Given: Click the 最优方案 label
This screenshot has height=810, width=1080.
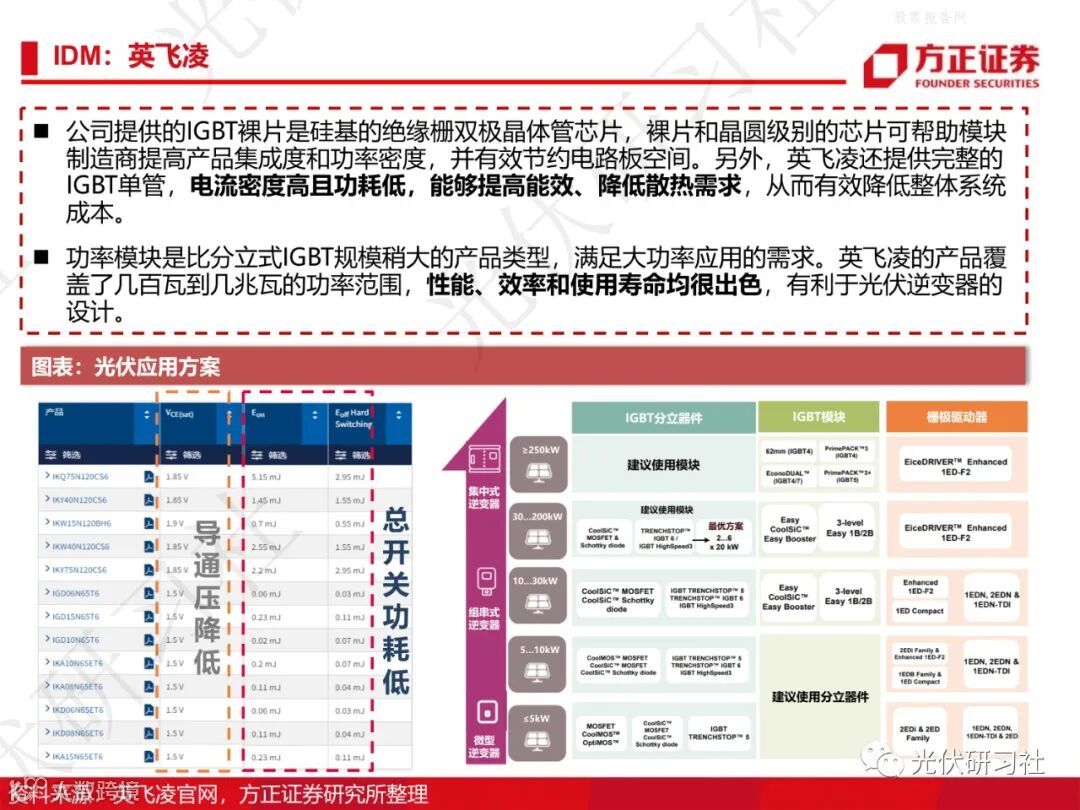Looking at the screenshot, I should [725, 526].
